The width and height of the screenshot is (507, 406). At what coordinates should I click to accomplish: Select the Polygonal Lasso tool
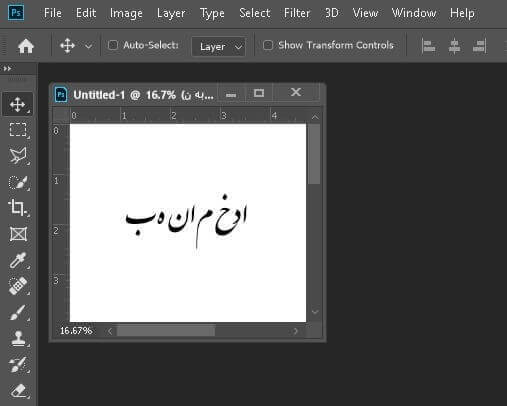(18, 155)
